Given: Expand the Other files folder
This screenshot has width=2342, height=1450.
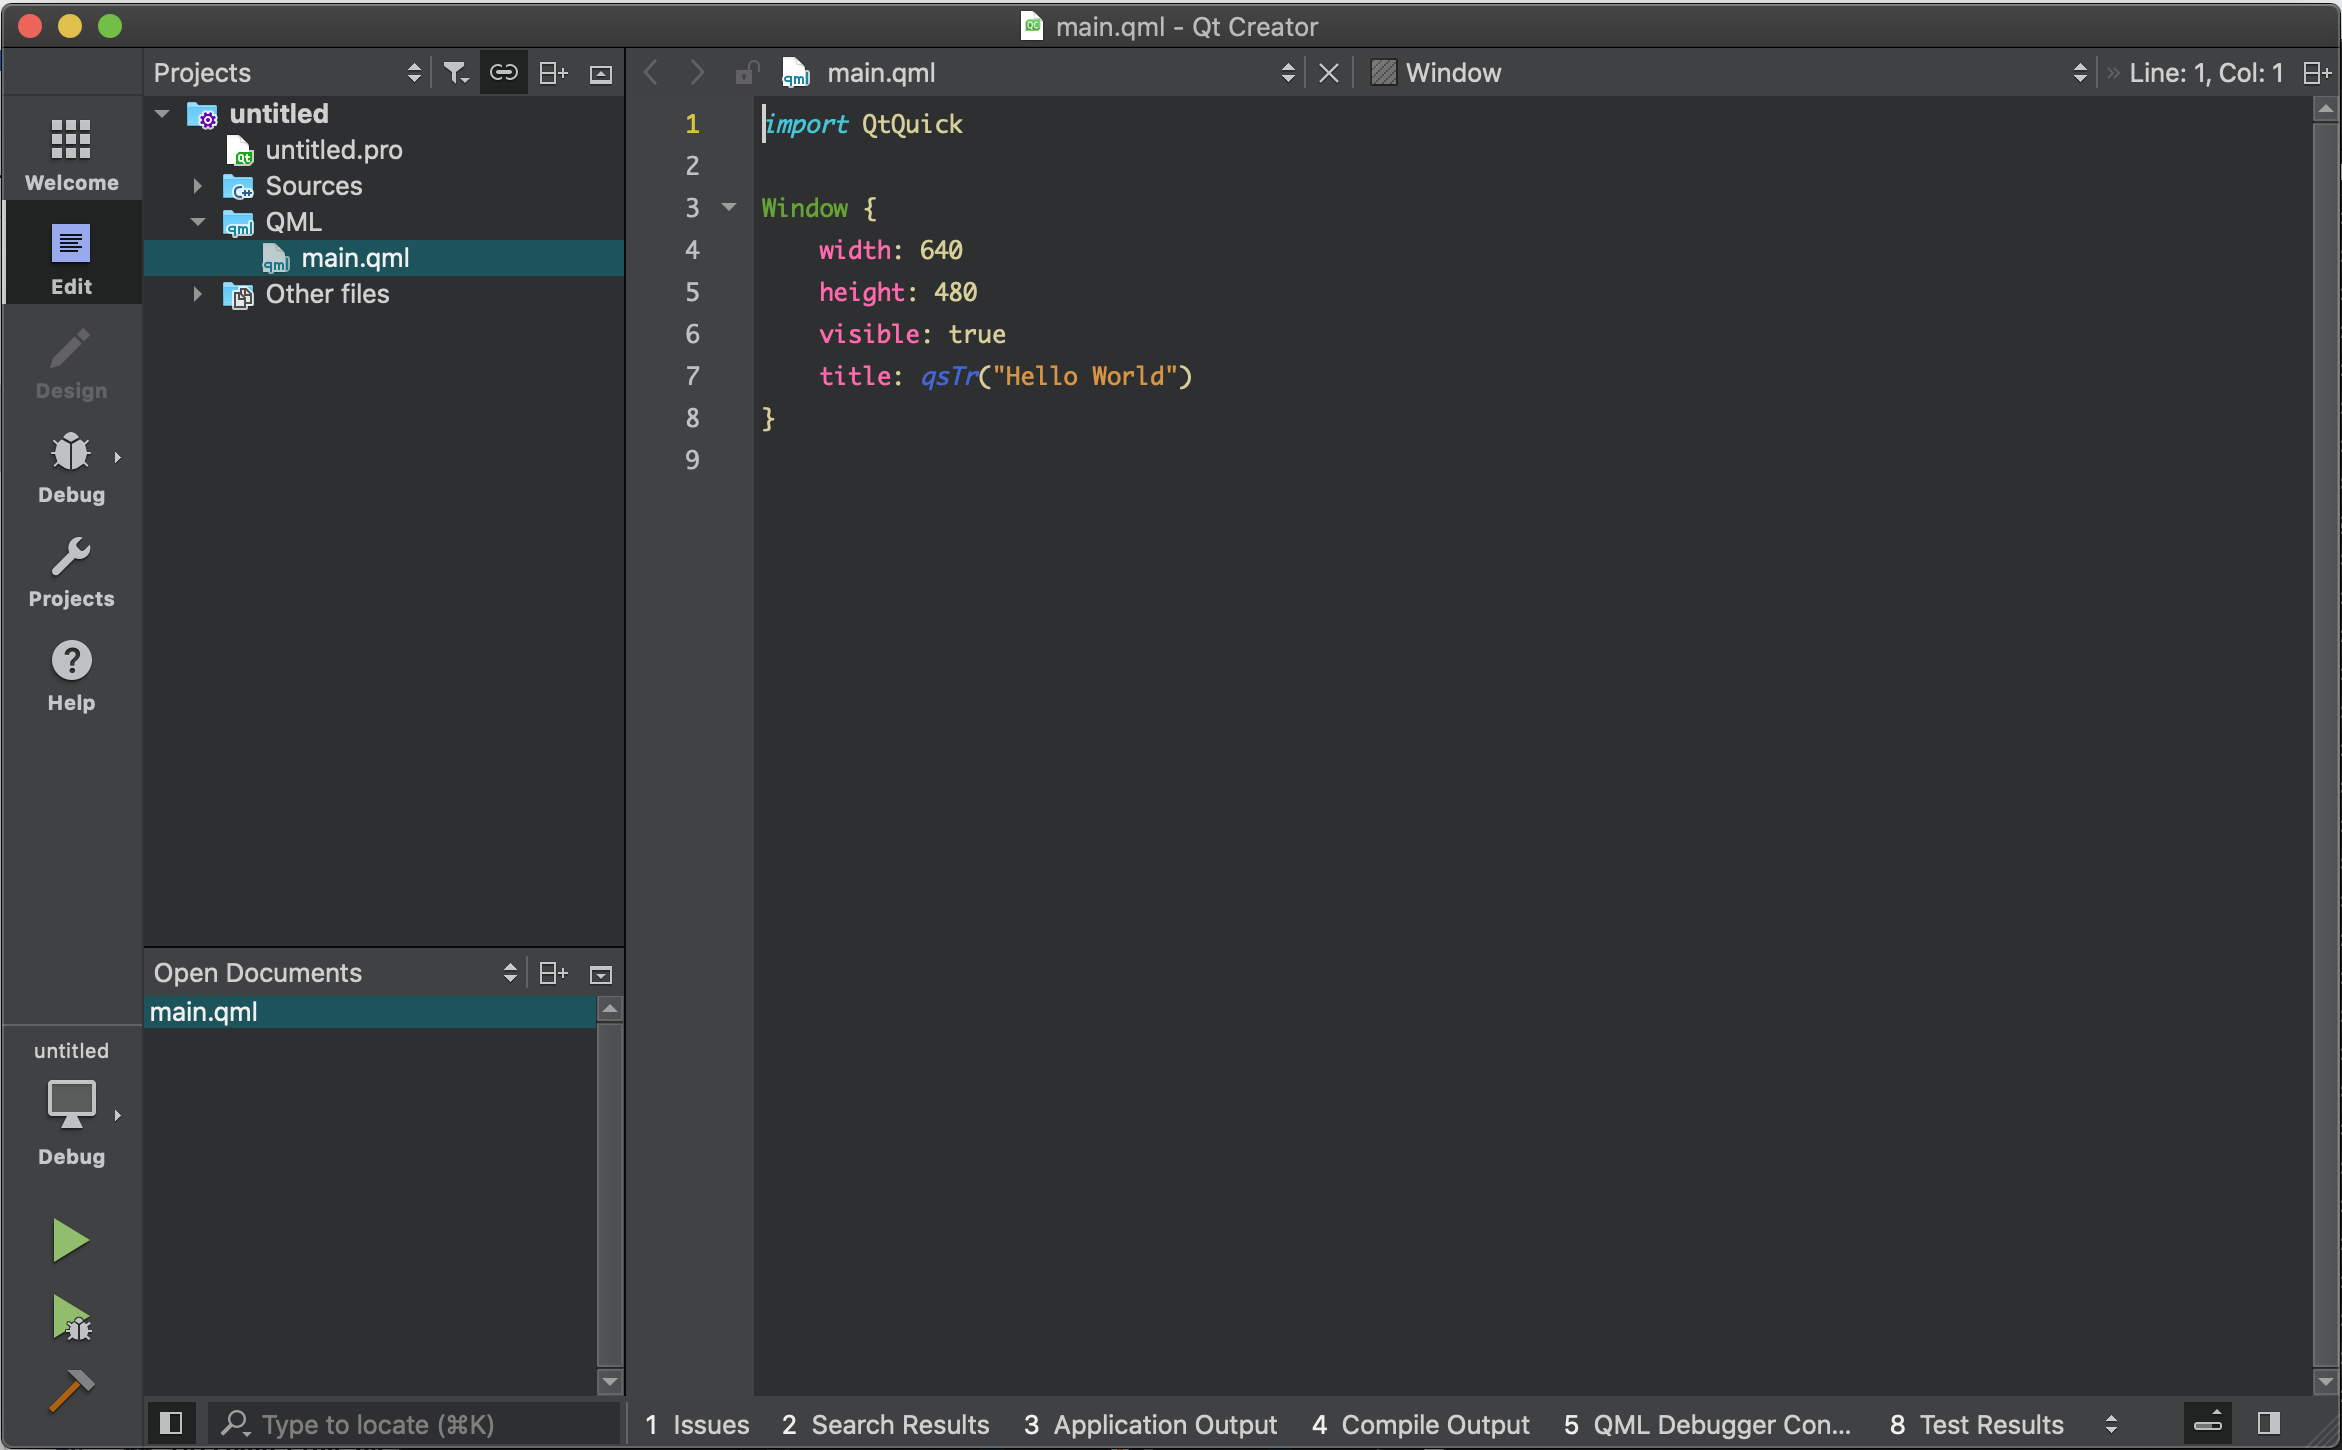Looking at the screenshot, I should click(x=198, y=294).
